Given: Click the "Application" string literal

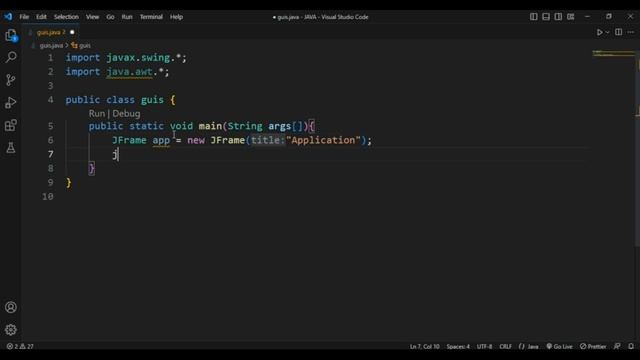Looking at the screenshot, I should (x=323, y=140).
